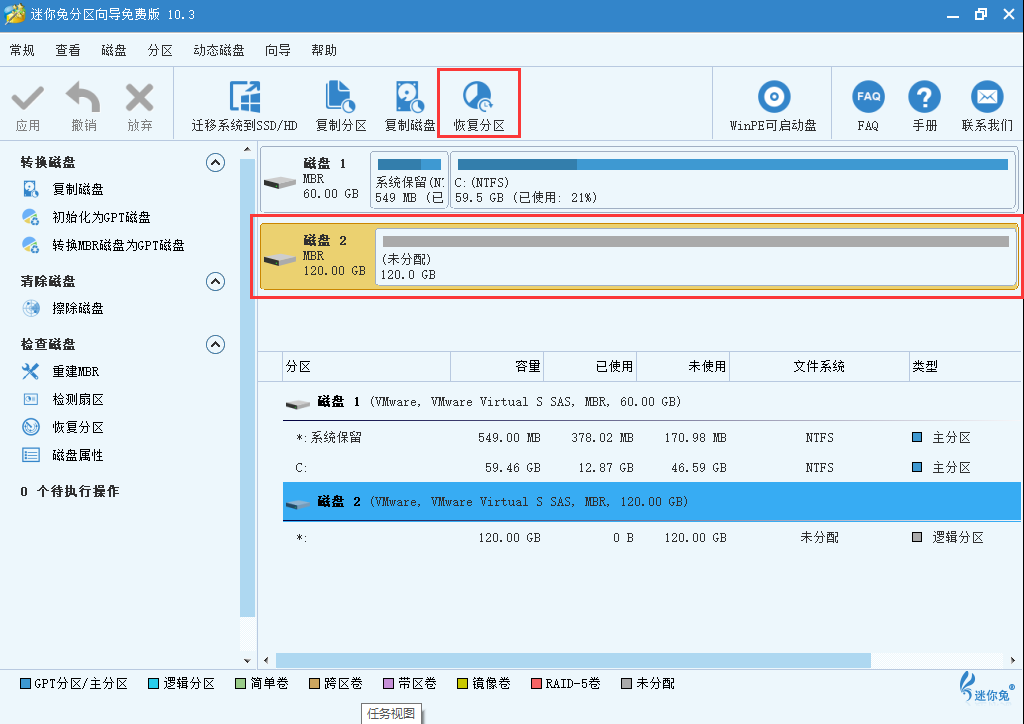Click the left sidebar scroll-up arrow
This screenshot has width=1024, height=724.
pyautogui.click(x=247, y=150)
